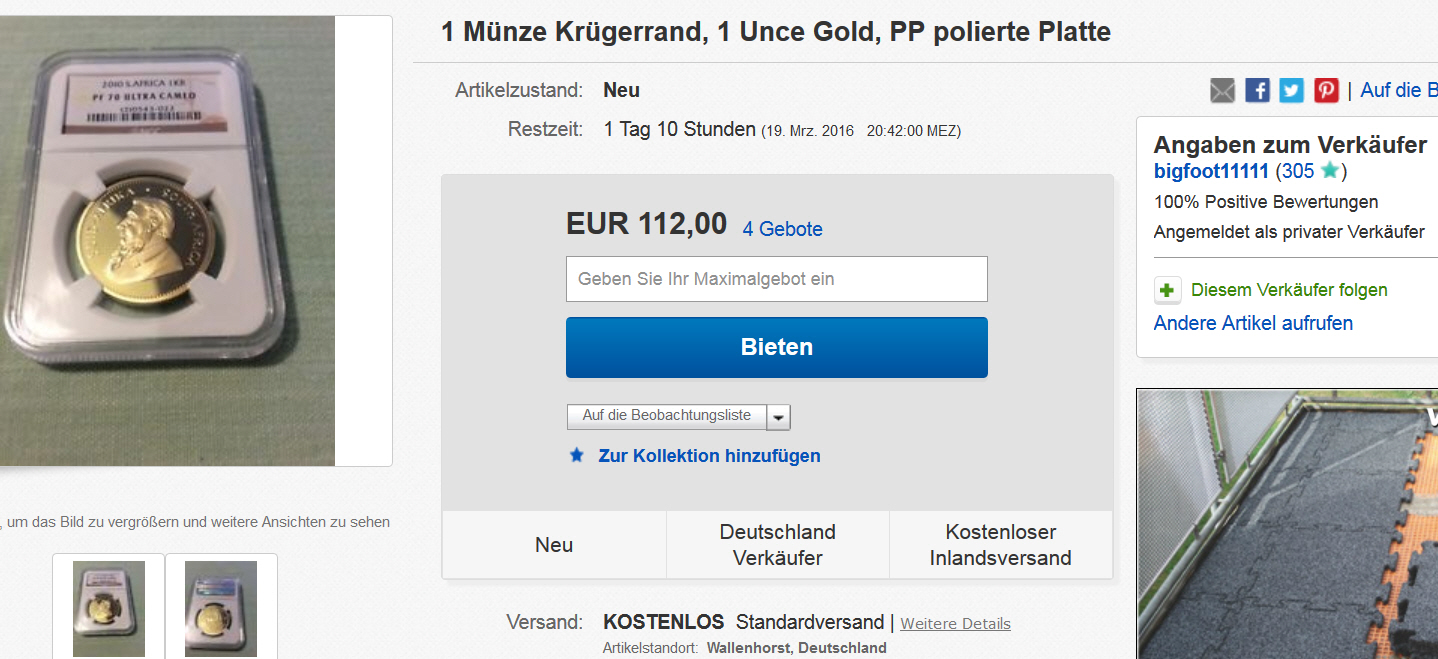Pin this listing on Pinterest
The image size is (1438, 659).
[1326, 91]
